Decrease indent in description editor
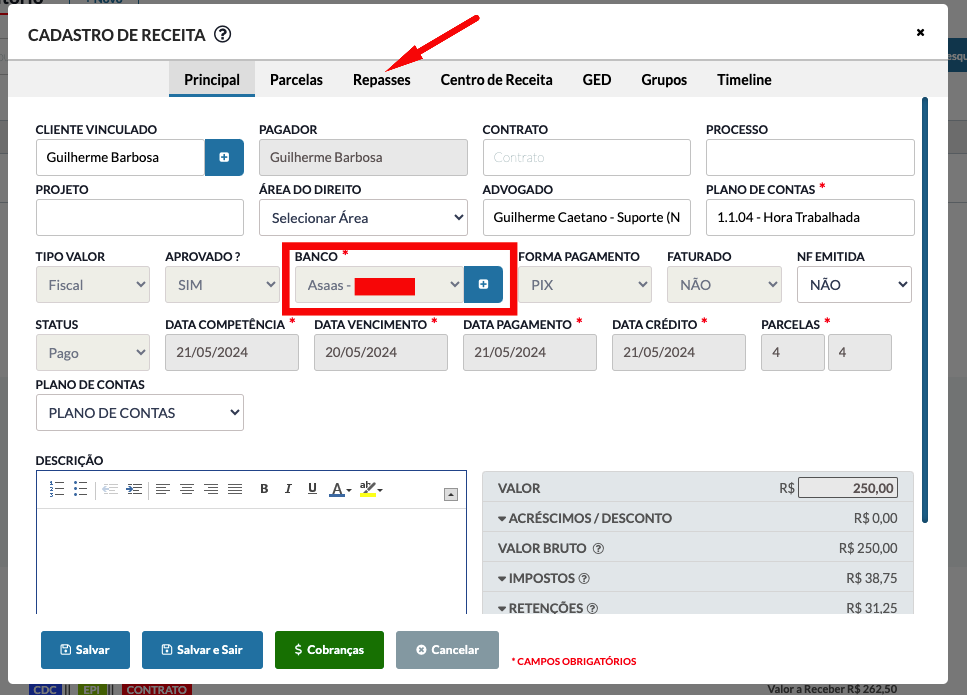Viewport: 967px width, 695px height. [110, 489]
